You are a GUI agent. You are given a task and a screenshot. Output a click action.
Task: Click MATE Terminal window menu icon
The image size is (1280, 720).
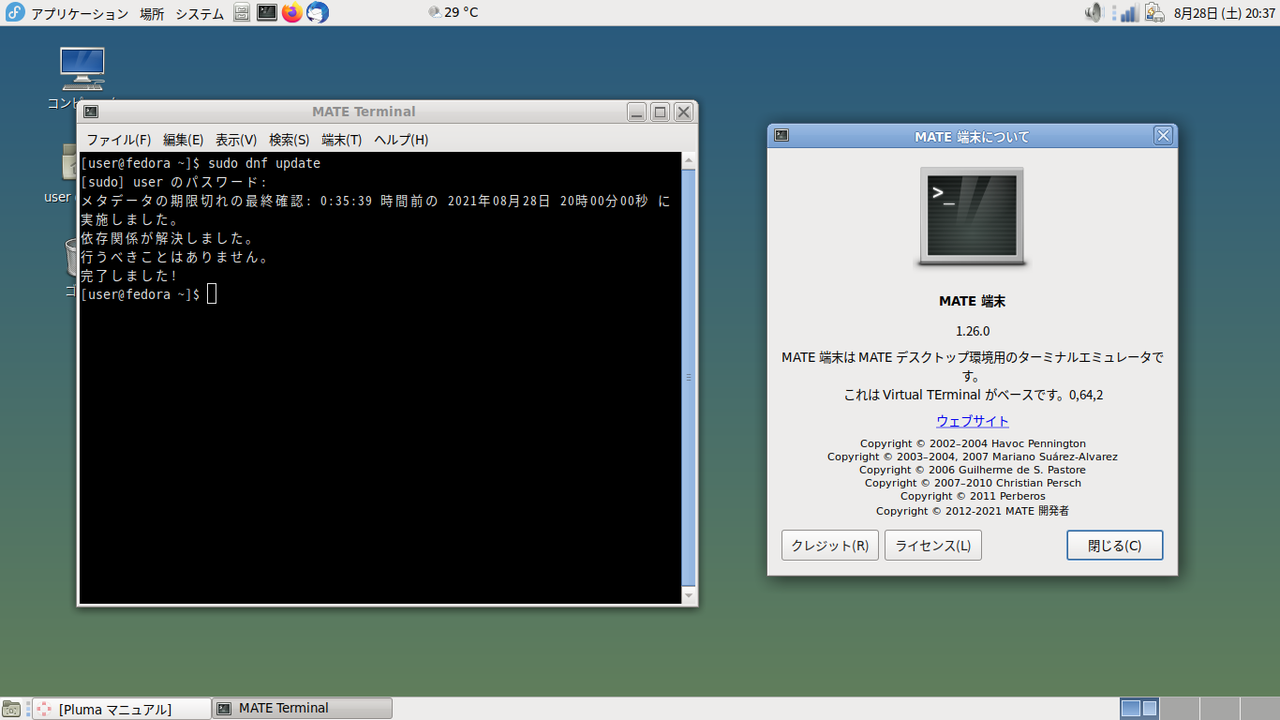pyautogui.click(x=91, y=112)
